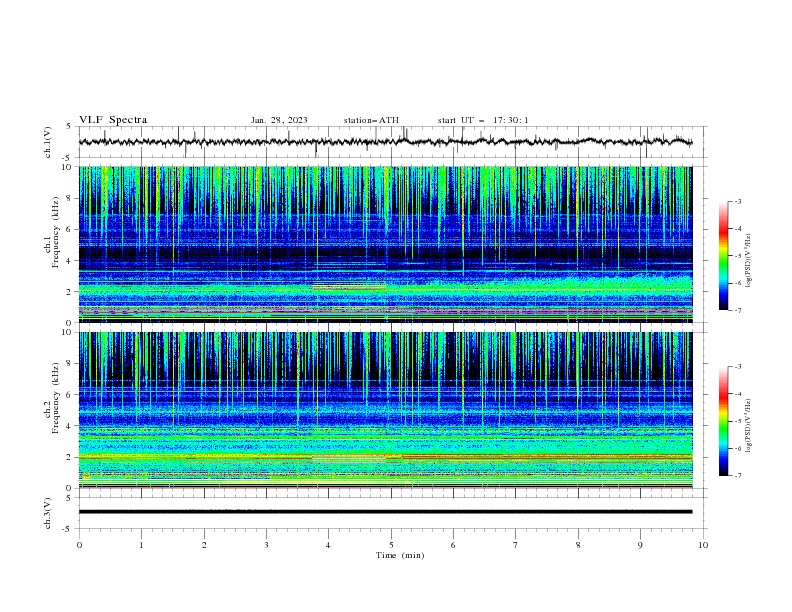
Task: Click the ch.2 spectrogram panel
Action: [385, 410]
